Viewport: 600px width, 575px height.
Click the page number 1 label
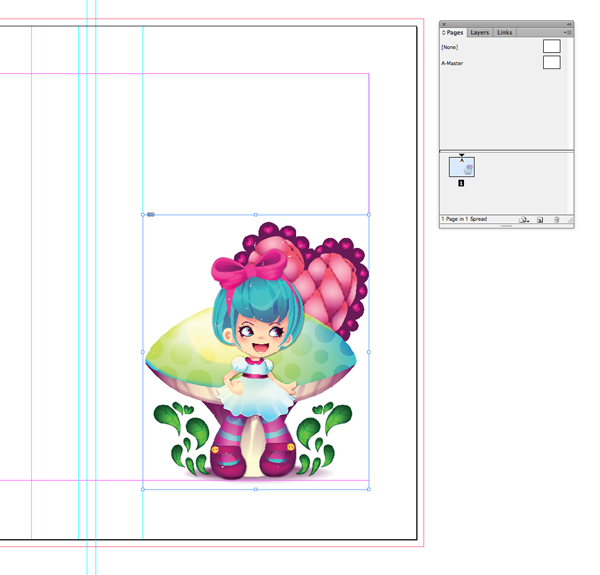[461, 183]
